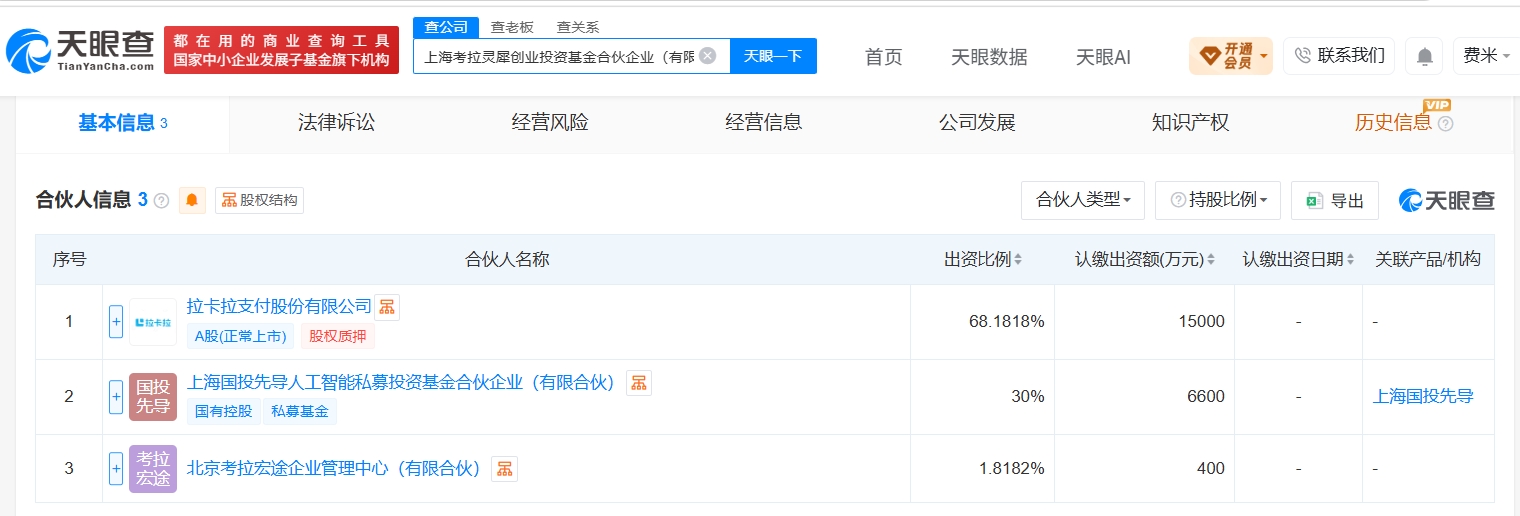Open the 上海国投先导 related organization link

tap(1423, 396)
